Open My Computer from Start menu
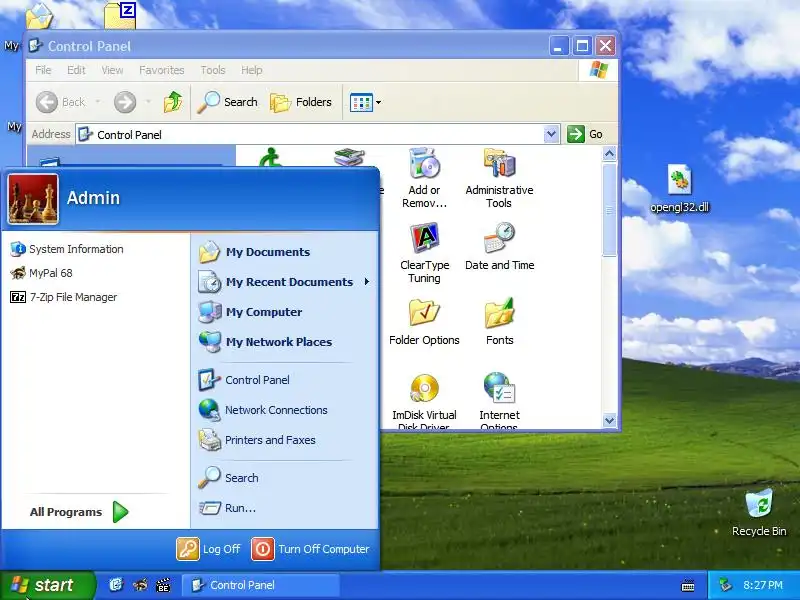Screen dimensions: 800x600 pos(251,312)
